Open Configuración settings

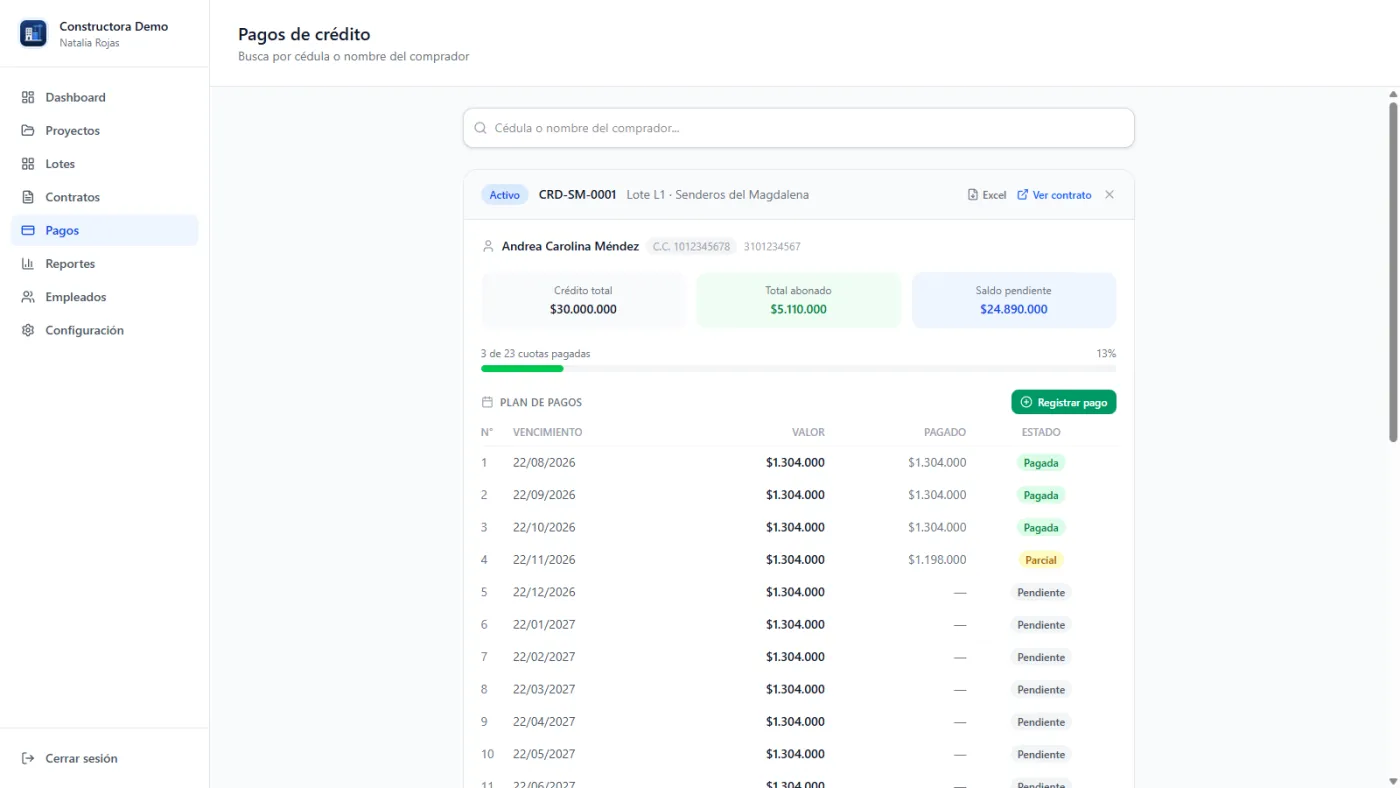coord(105,330)
